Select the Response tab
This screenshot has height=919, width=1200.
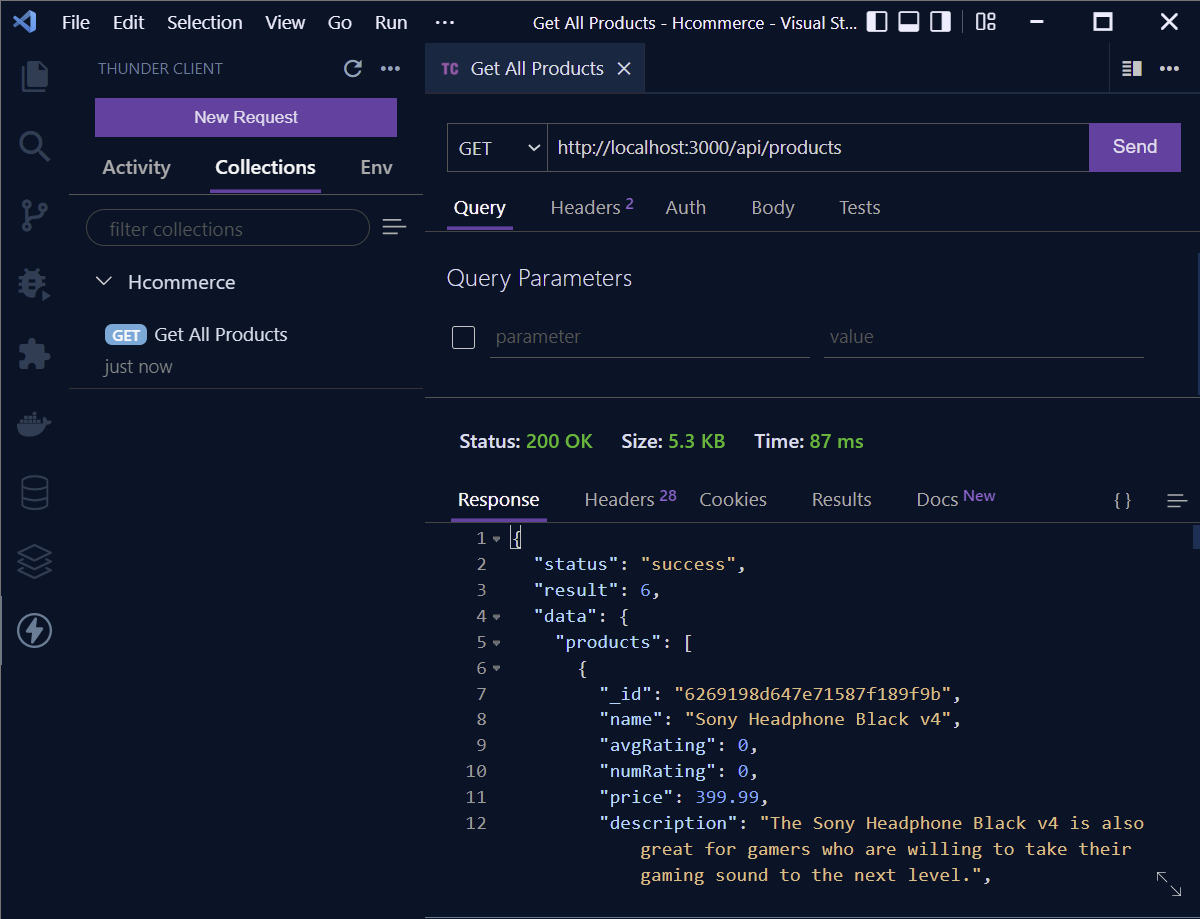[x=498, y=500]
